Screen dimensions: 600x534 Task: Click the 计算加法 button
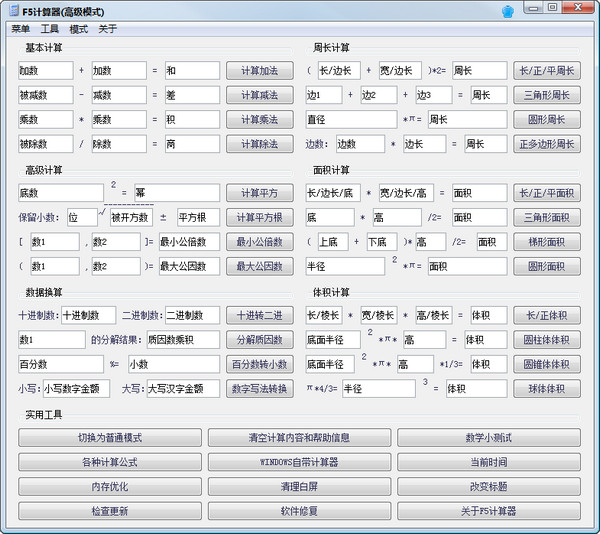tap(260, 71)
